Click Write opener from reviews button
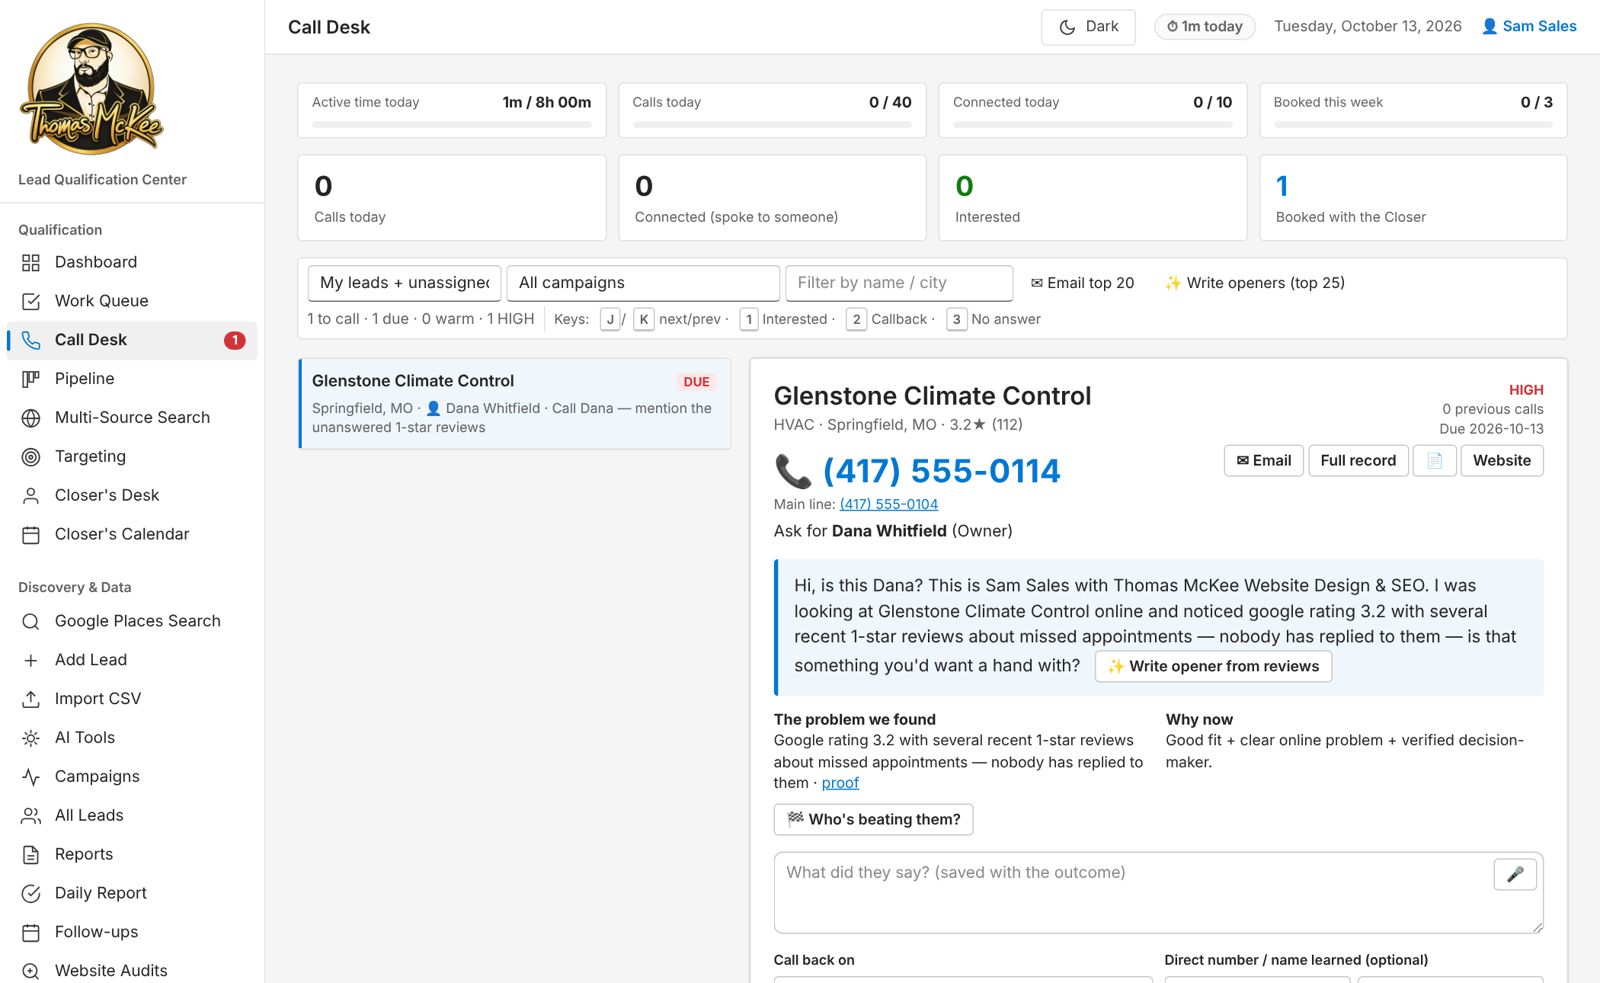 [1213, 666]
